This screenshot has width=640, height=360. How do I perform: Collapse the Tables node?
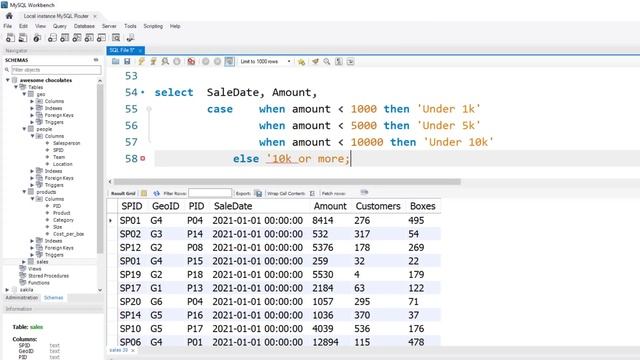(x=16, y=87)
